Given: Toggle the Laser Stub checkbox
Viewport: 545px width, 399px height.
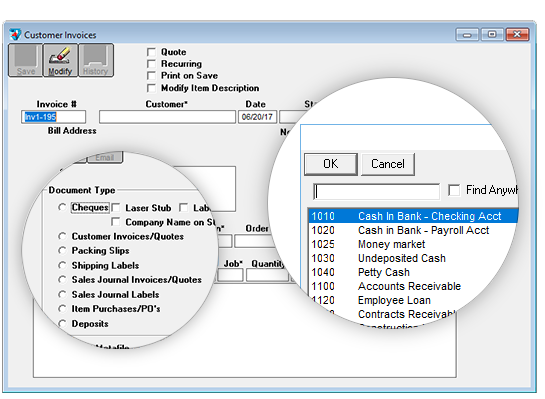Looking at the screenshot, I should tap(116, 208).
